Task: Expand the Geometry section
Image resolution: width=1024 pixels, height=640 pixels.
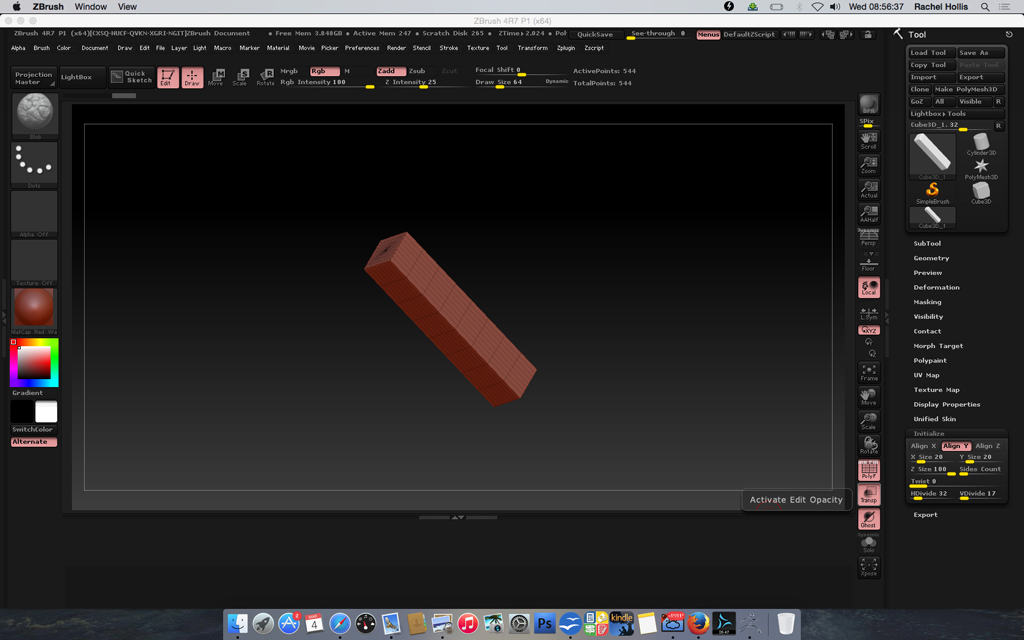Action: [931, 259]
